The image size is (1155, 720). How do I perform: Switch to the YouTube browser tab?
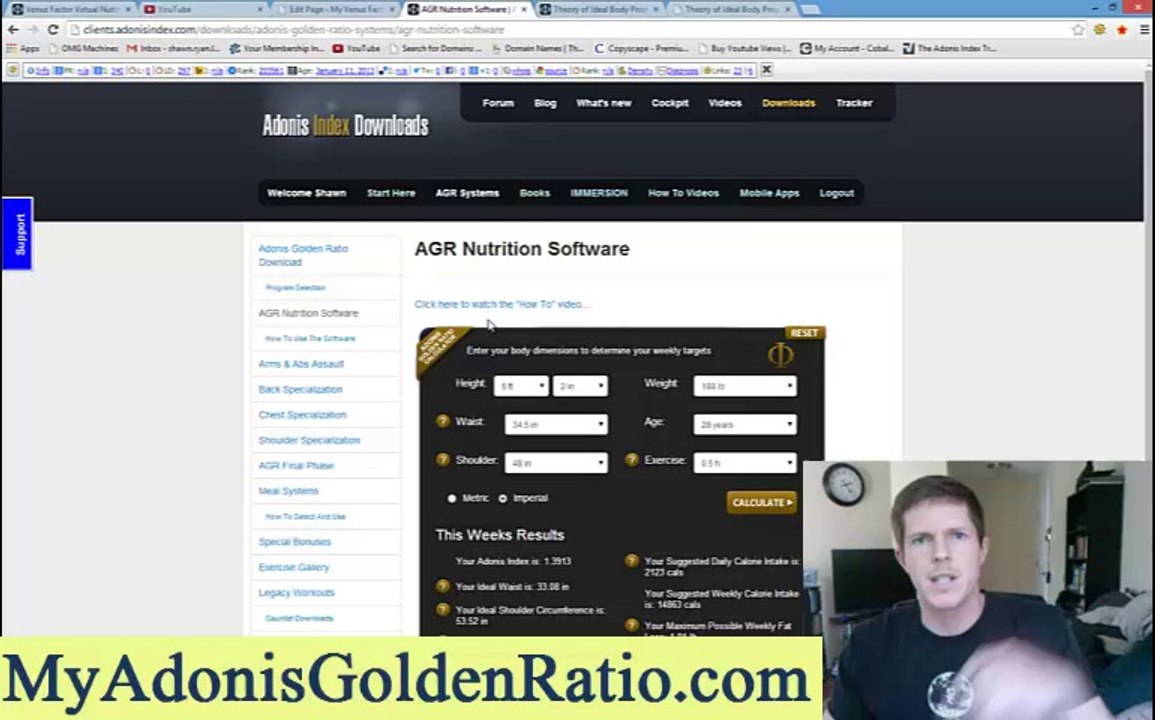point(203,10)
